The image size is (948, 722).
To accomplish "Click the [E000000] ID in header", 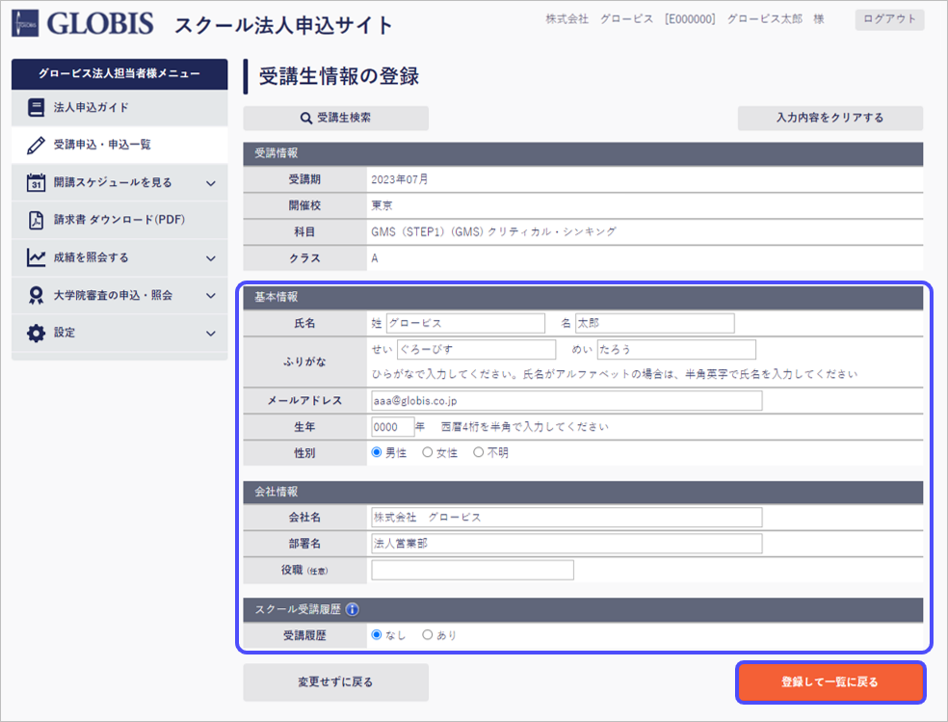I will click(690, 19).
